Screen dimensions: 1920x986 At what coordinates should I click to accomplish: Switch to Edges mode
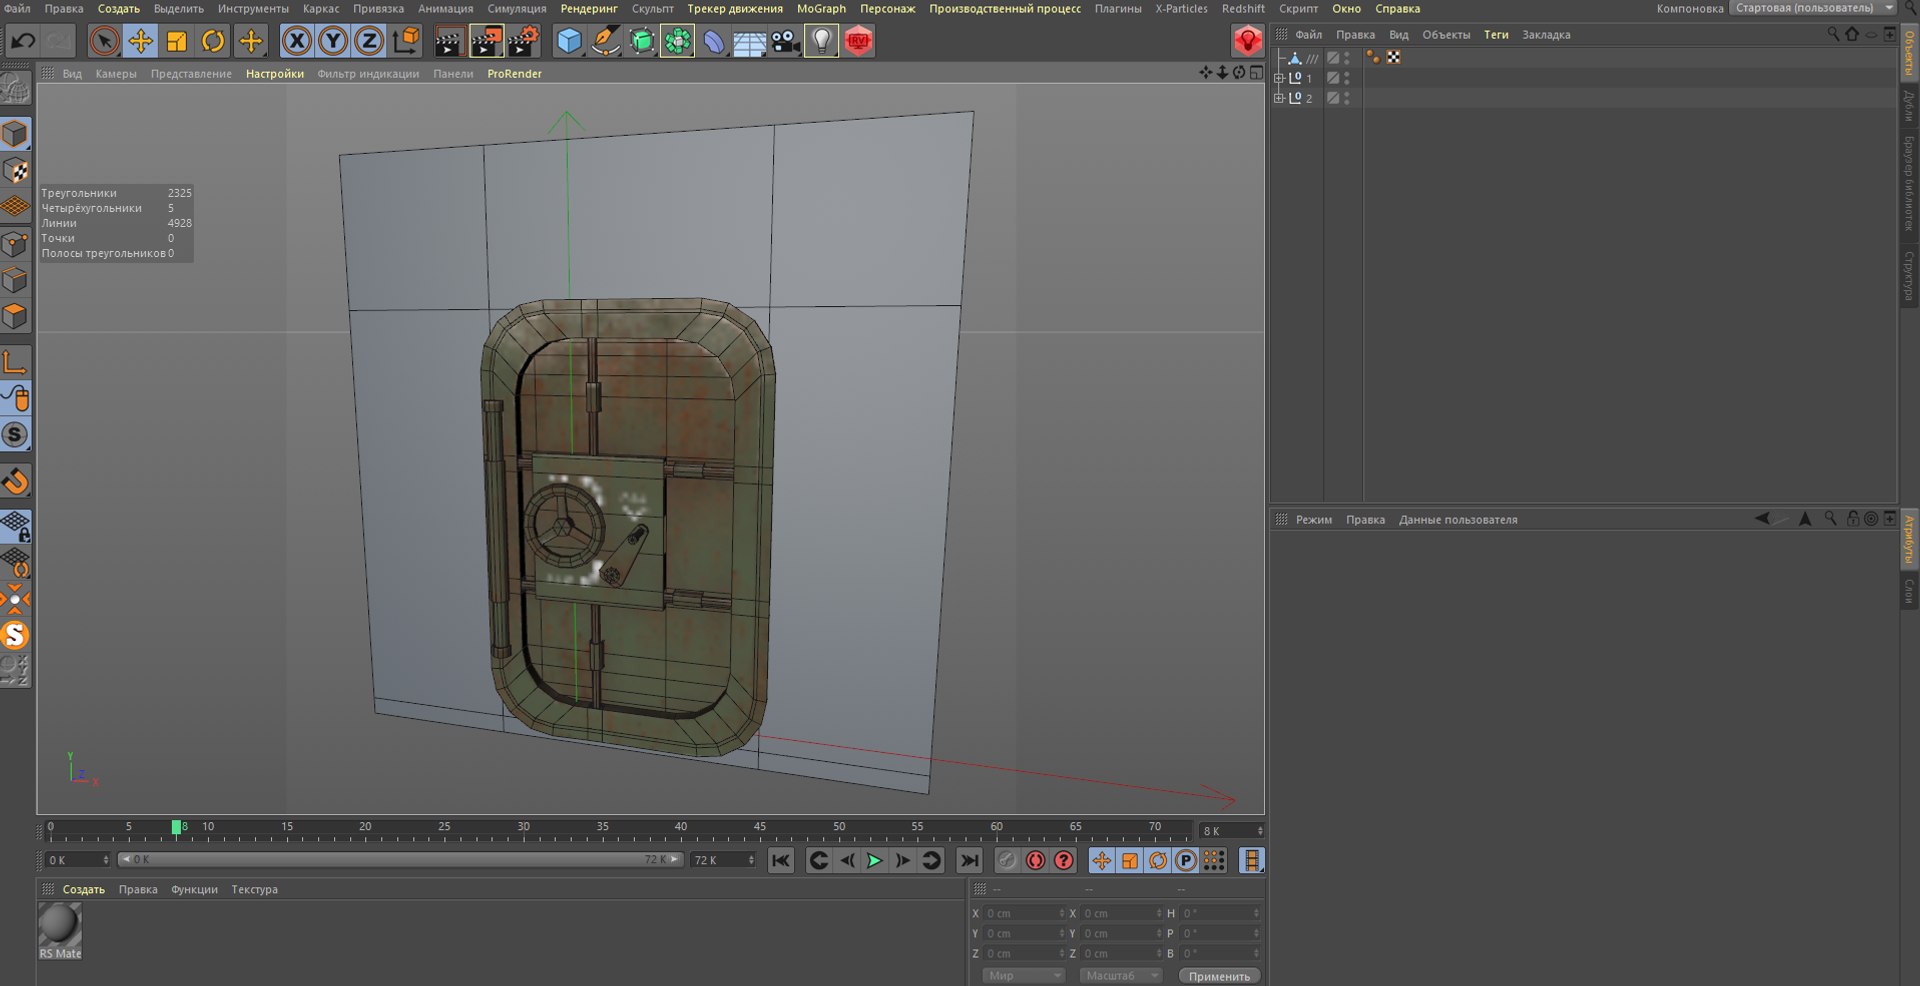[x=15, y=280]
